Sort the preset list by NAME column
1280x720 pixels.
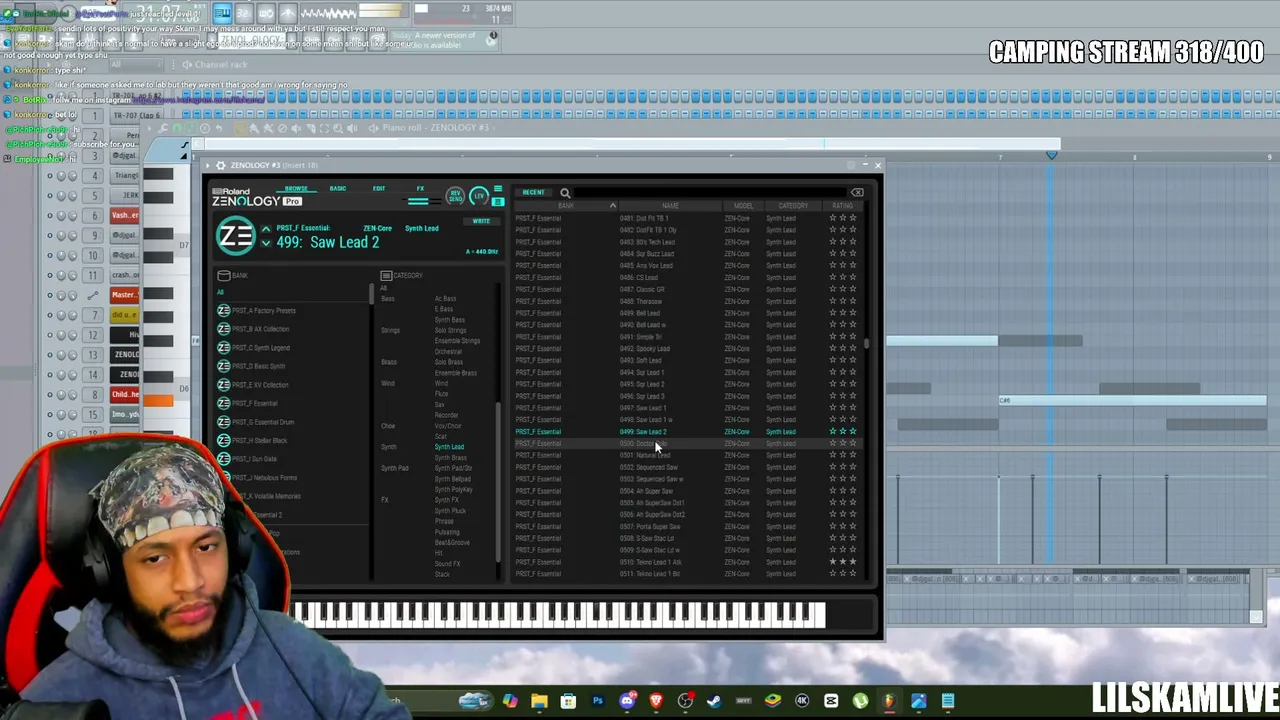(x=670, y=206)
